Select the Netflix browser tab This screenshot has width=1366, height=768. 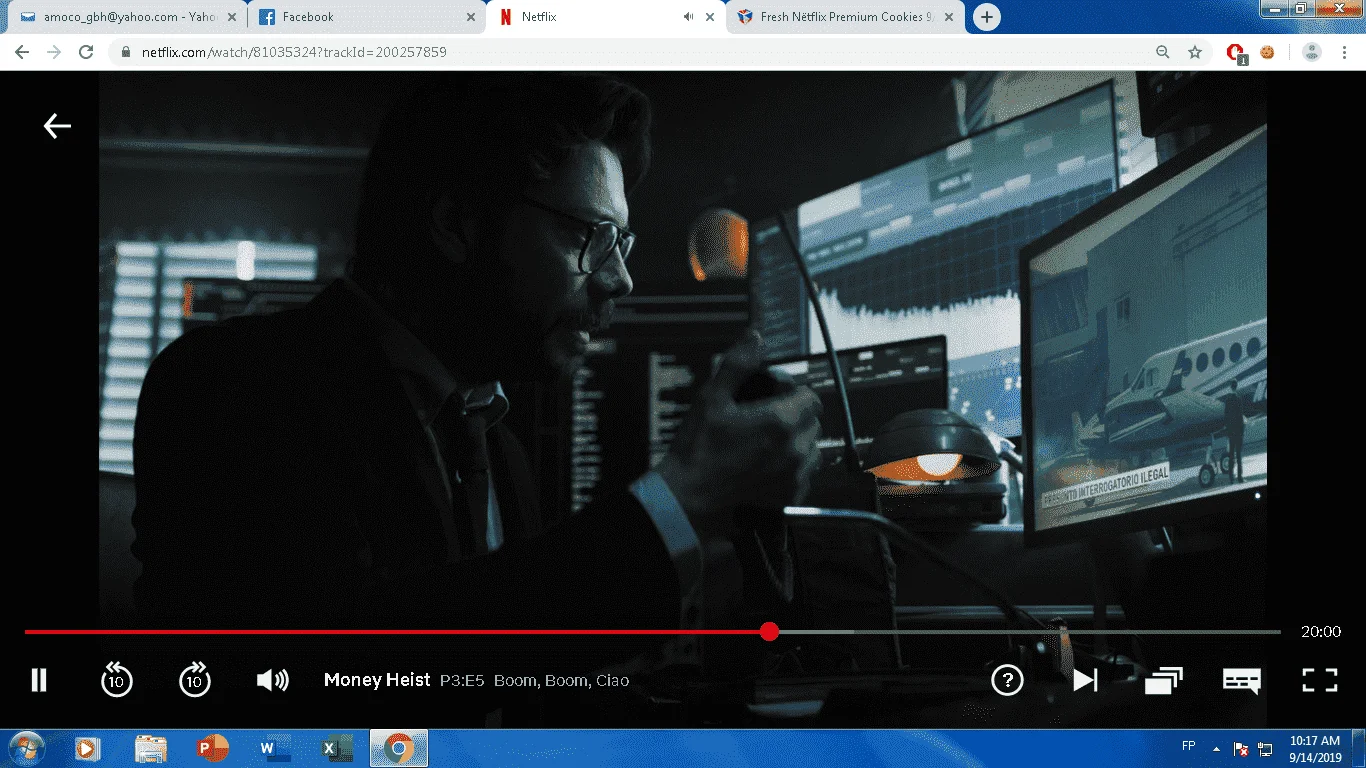point(606,17)
